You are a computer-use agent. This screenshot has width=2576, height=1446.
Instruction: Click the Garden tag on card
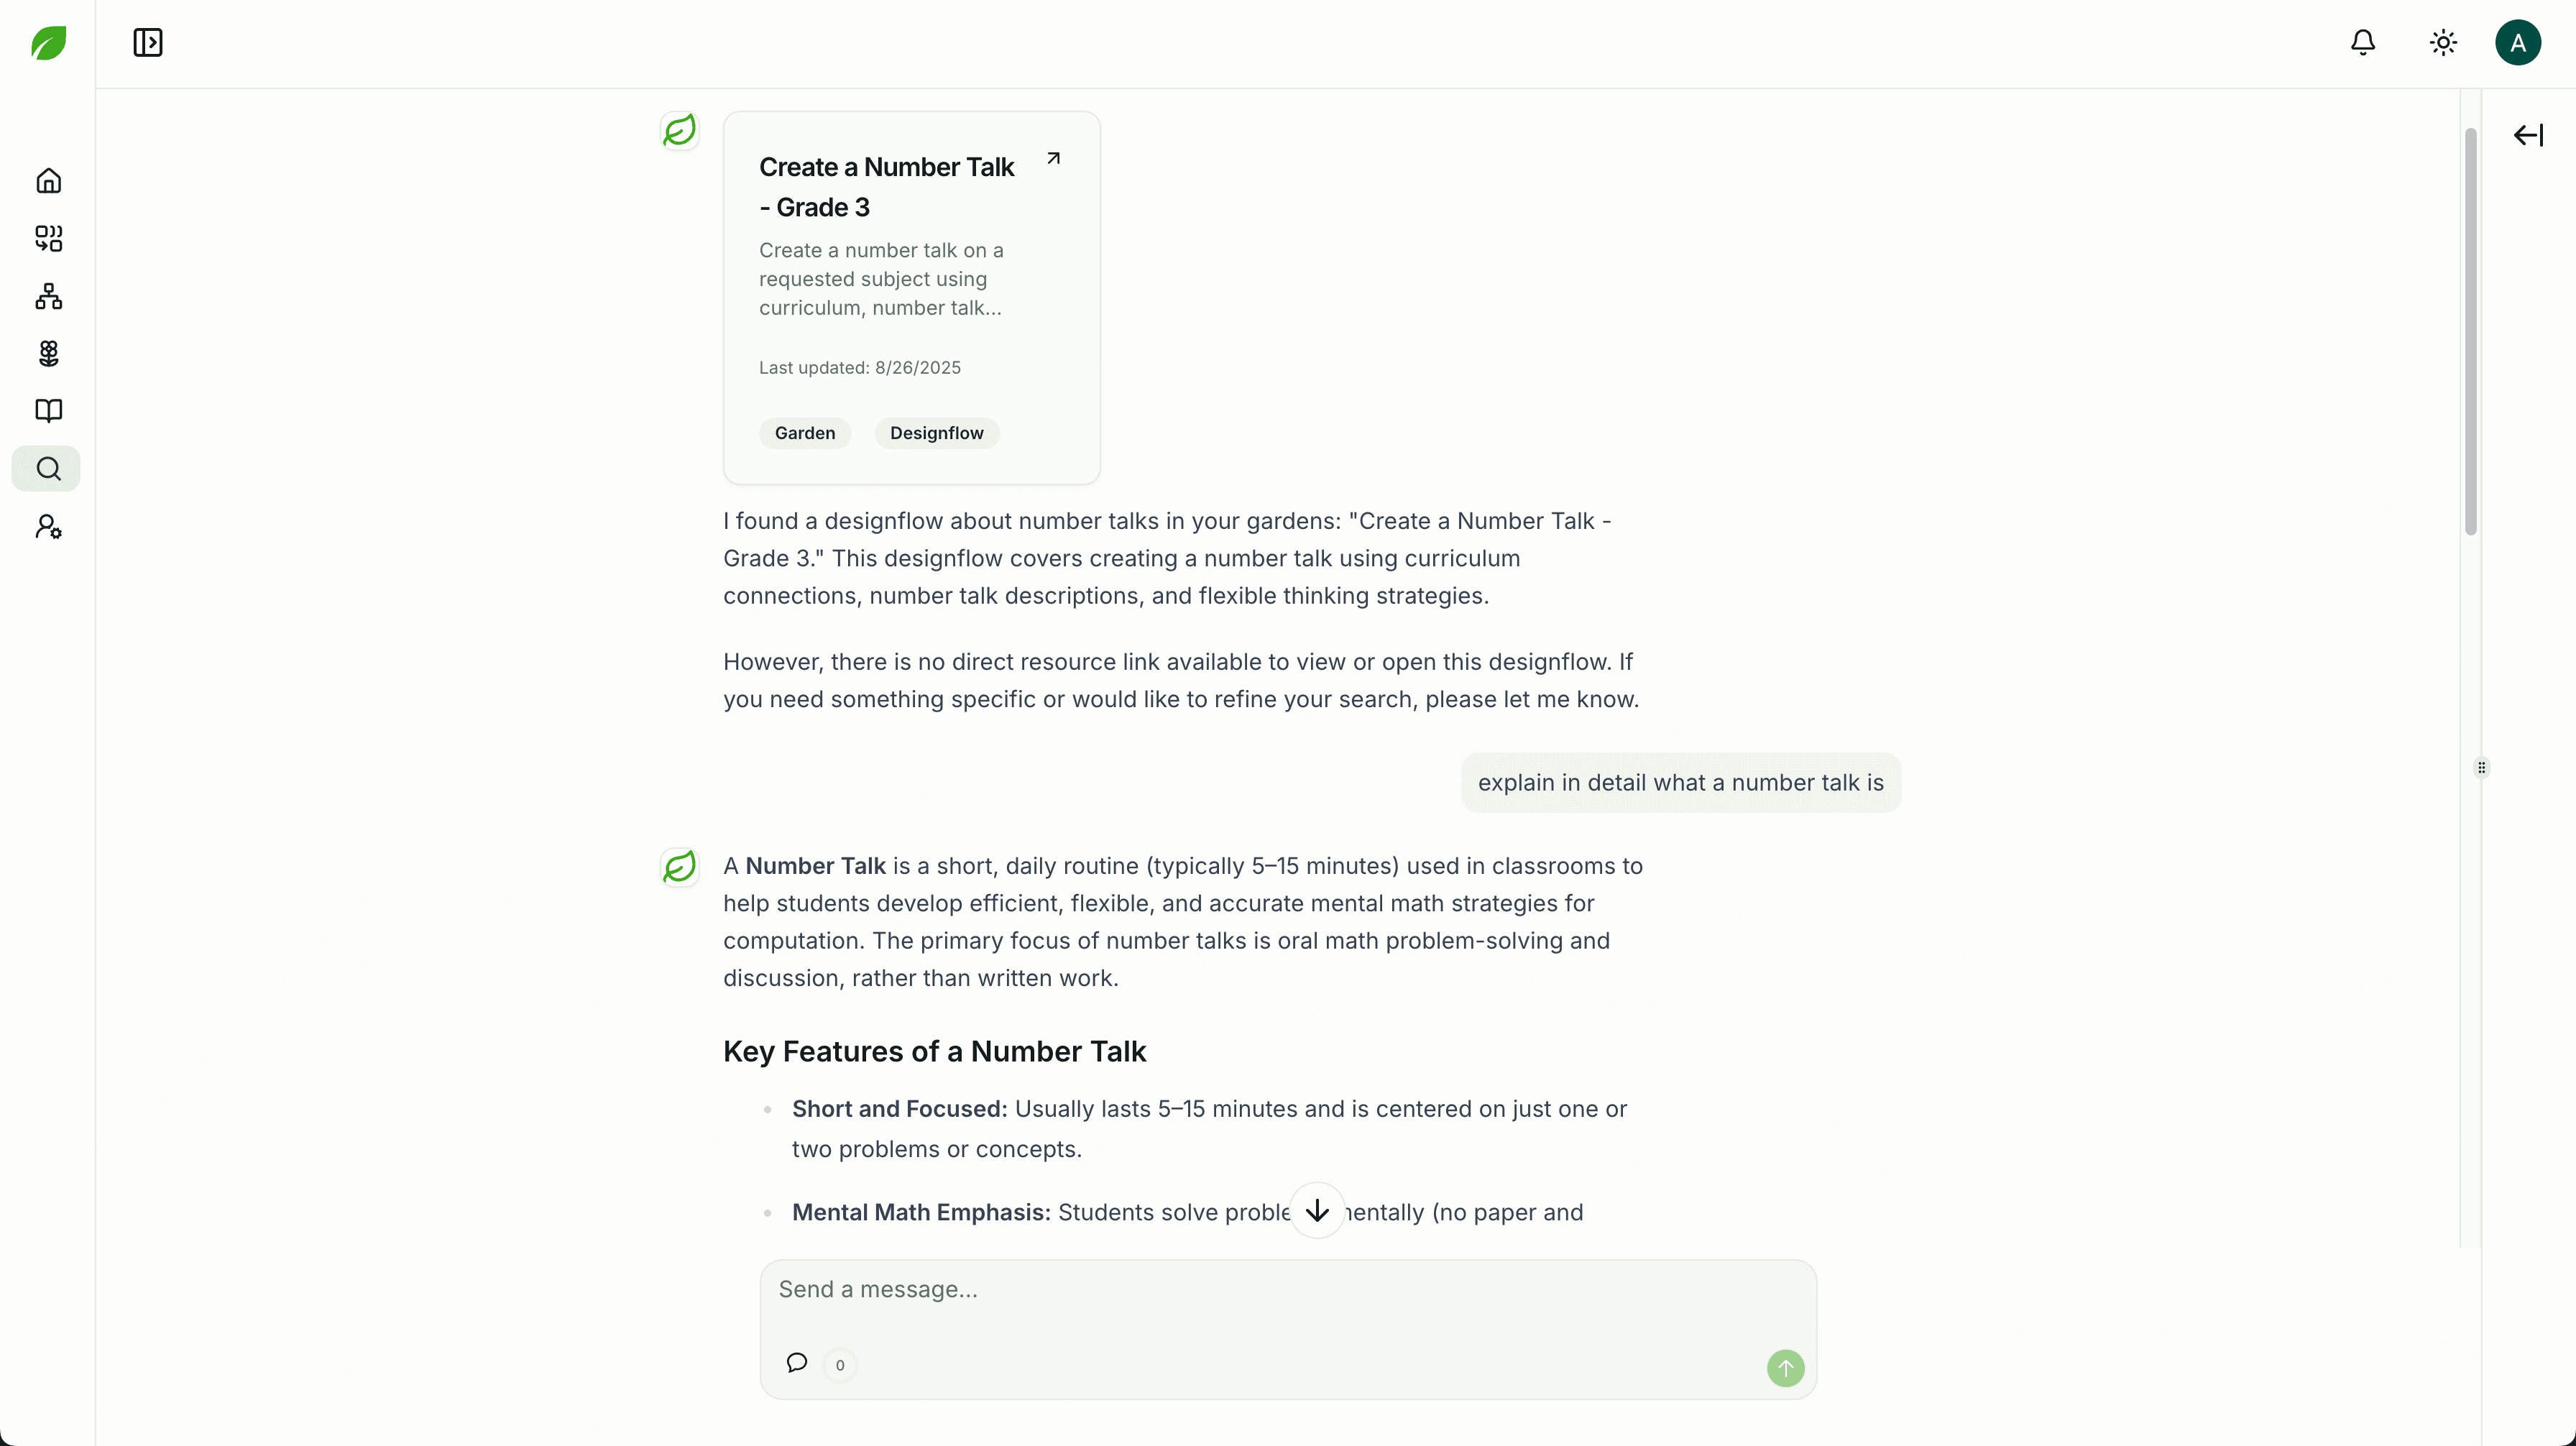[804, 433]
